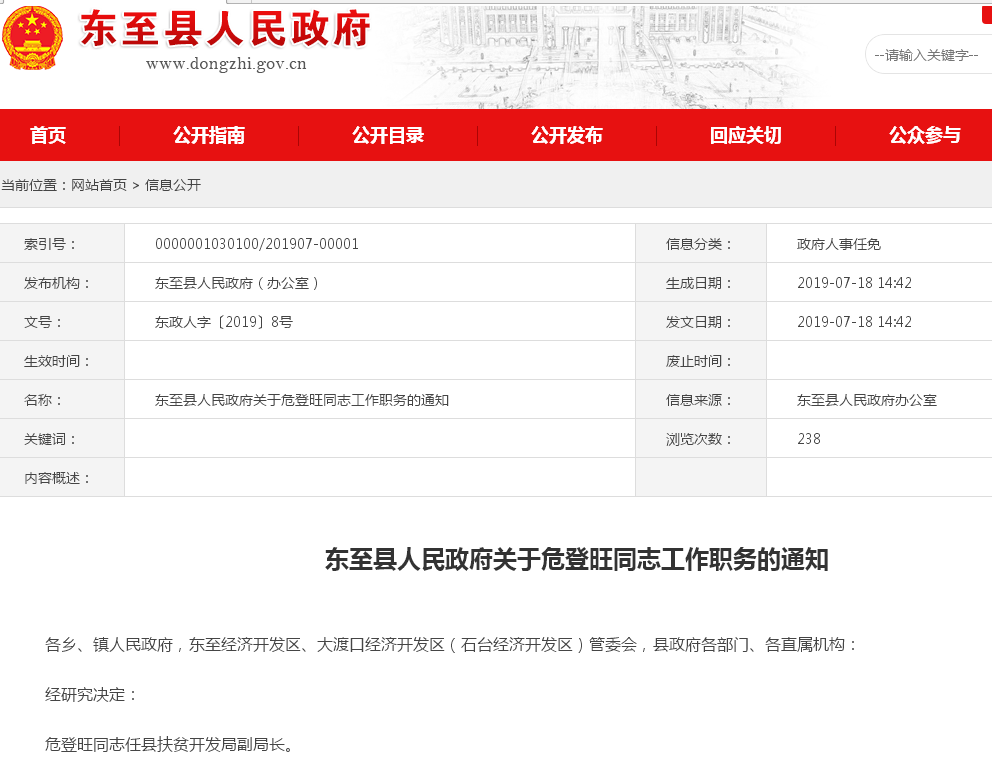
Task: Click the 废止时间 label cell
Action: click(x=701, y=361)
